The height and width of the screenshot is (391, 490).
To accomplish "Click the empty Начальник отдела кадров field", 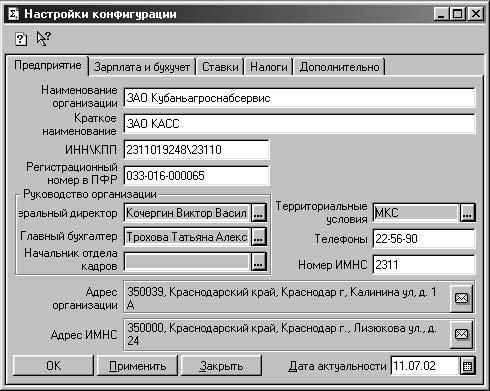I will [x=187, y=261].
